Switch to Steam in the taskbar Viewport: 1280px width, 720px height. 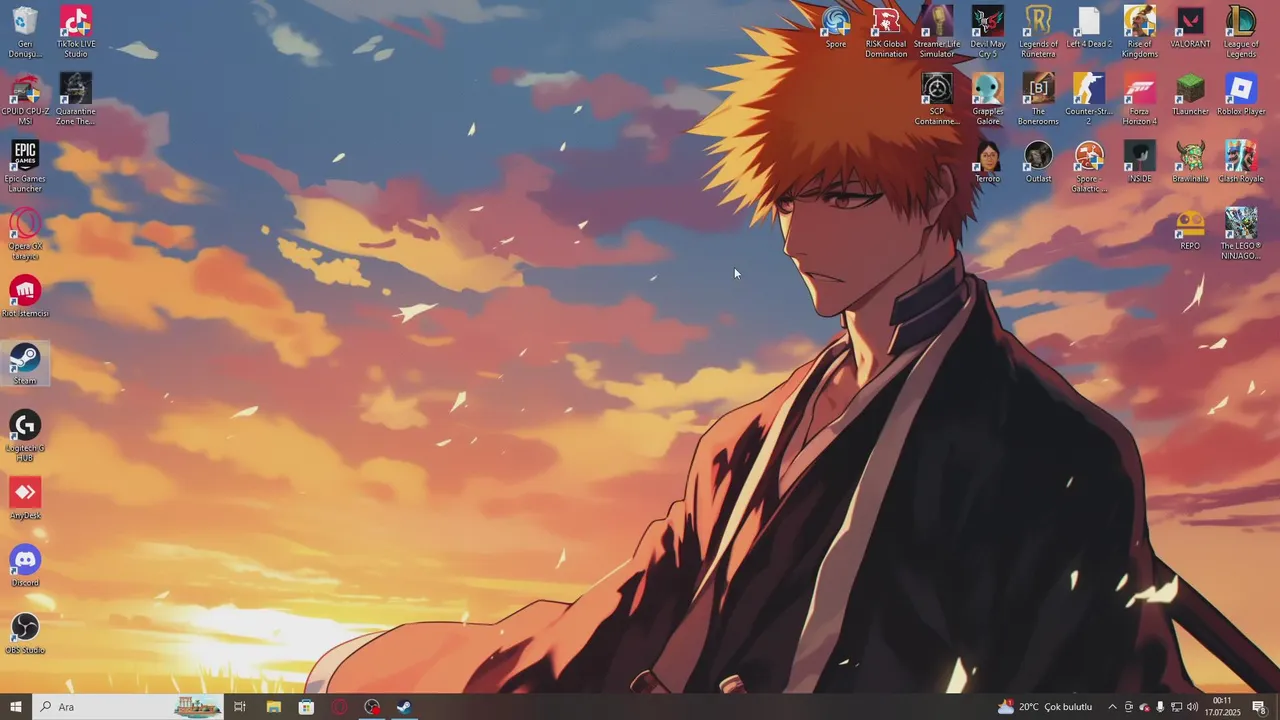pos(405,707)
